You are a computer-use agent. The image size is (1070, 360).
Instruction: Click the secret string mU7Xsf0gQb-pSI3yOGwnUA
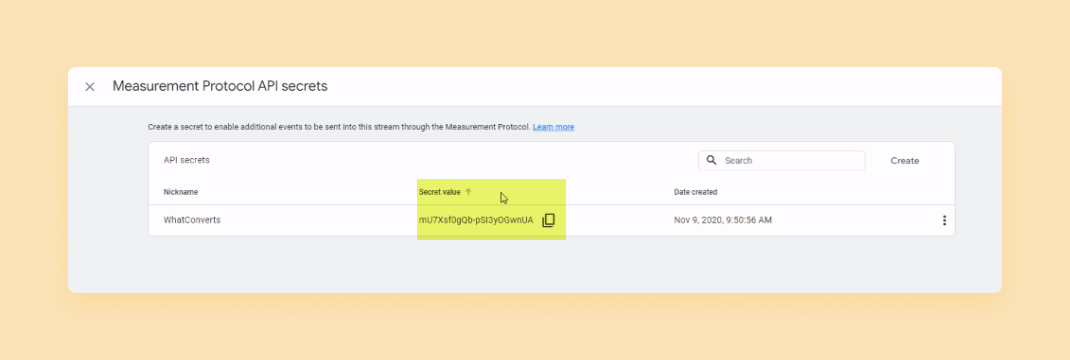click(476, 220)
